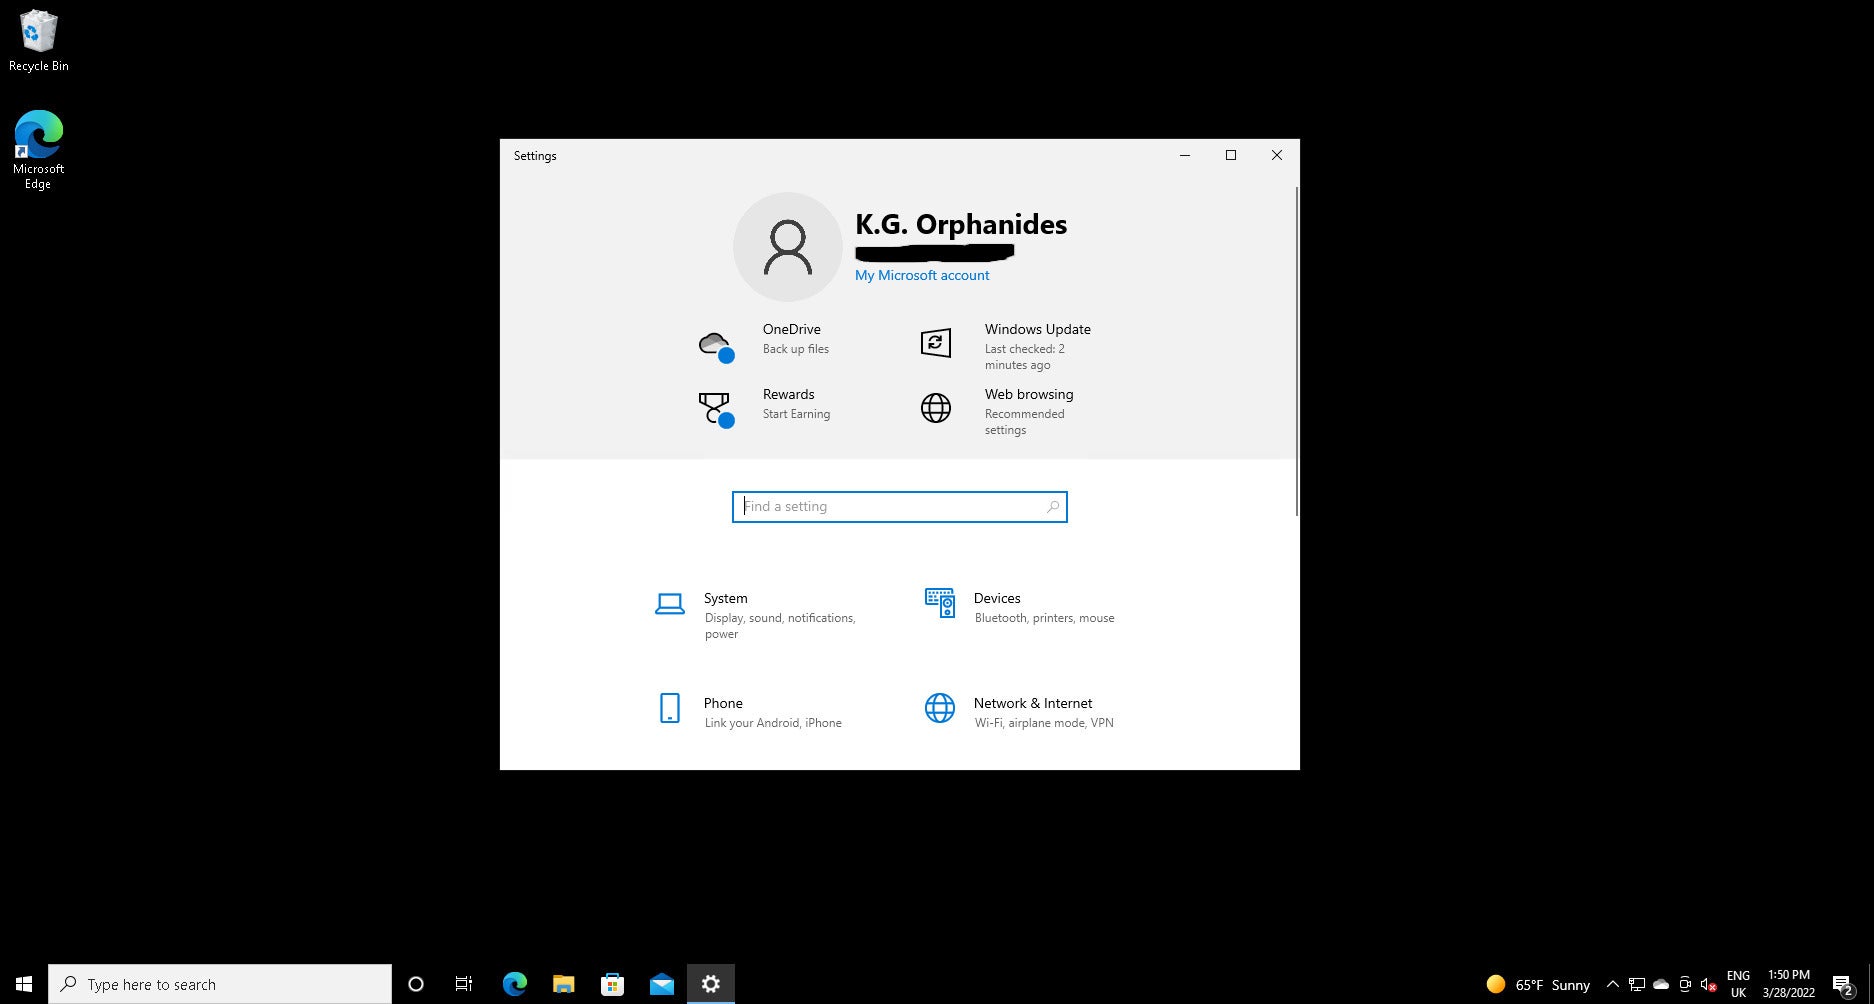Select the Microsoft Edge desktop shortcut
1874x1004 pixels.
pyautogui.click(x=39, y=150)
